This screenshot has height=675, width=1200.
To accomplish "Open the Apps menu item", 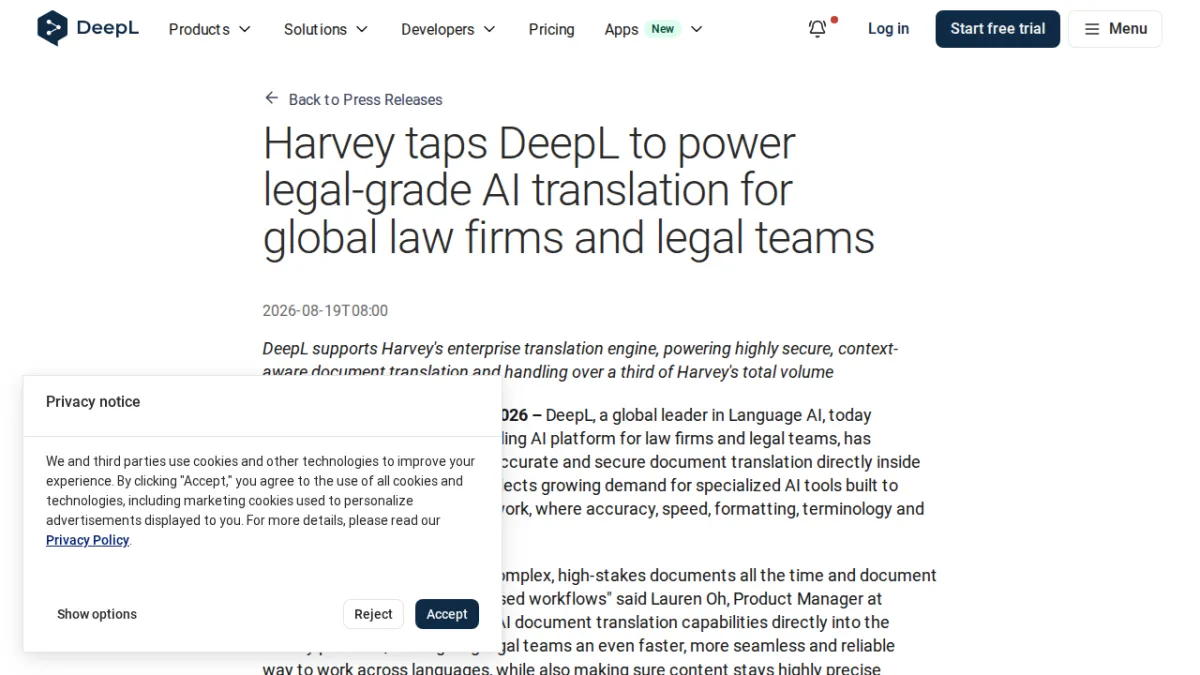I will click(x=621, y=29).
